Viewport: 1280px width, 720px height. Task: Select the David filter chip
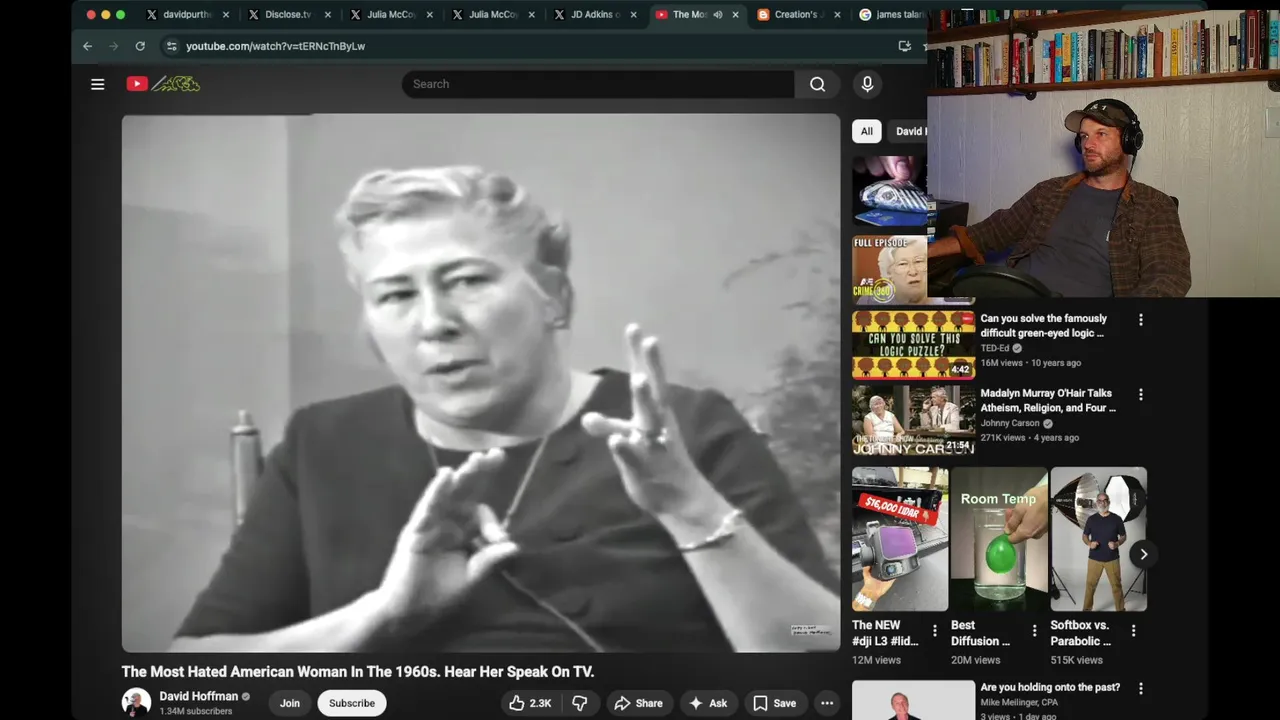click(908, 131)
